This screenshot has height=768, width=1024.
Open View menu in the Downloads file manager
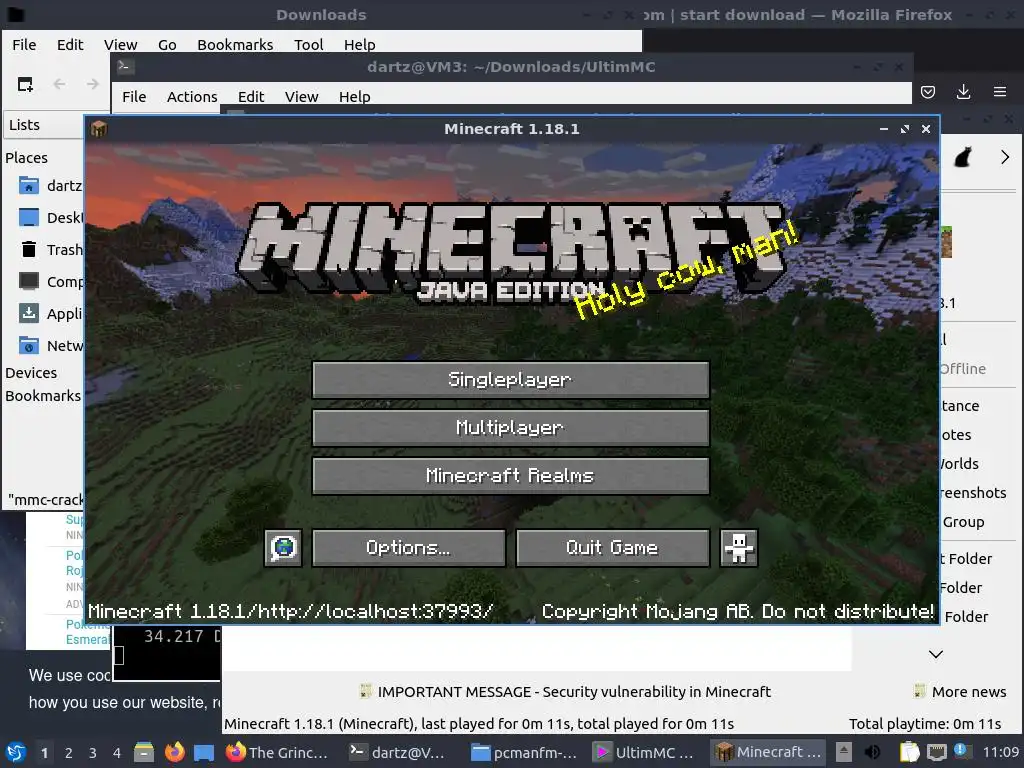pos(121,44)
